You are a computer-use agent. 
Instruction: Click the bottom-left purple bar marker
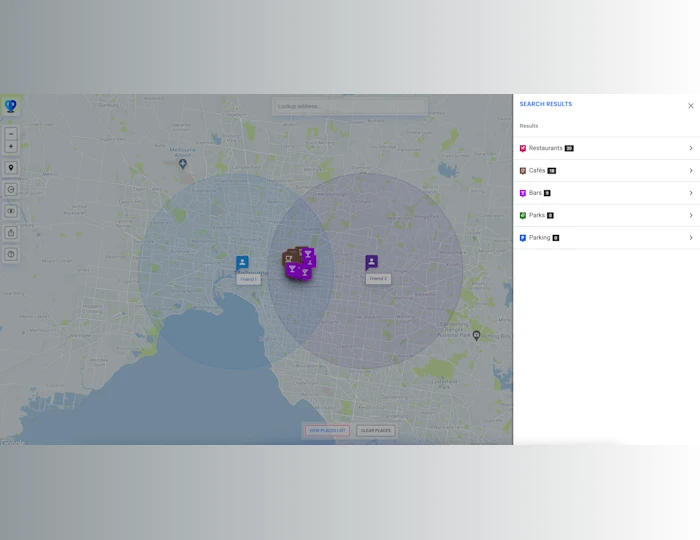(x=292, y=269)
